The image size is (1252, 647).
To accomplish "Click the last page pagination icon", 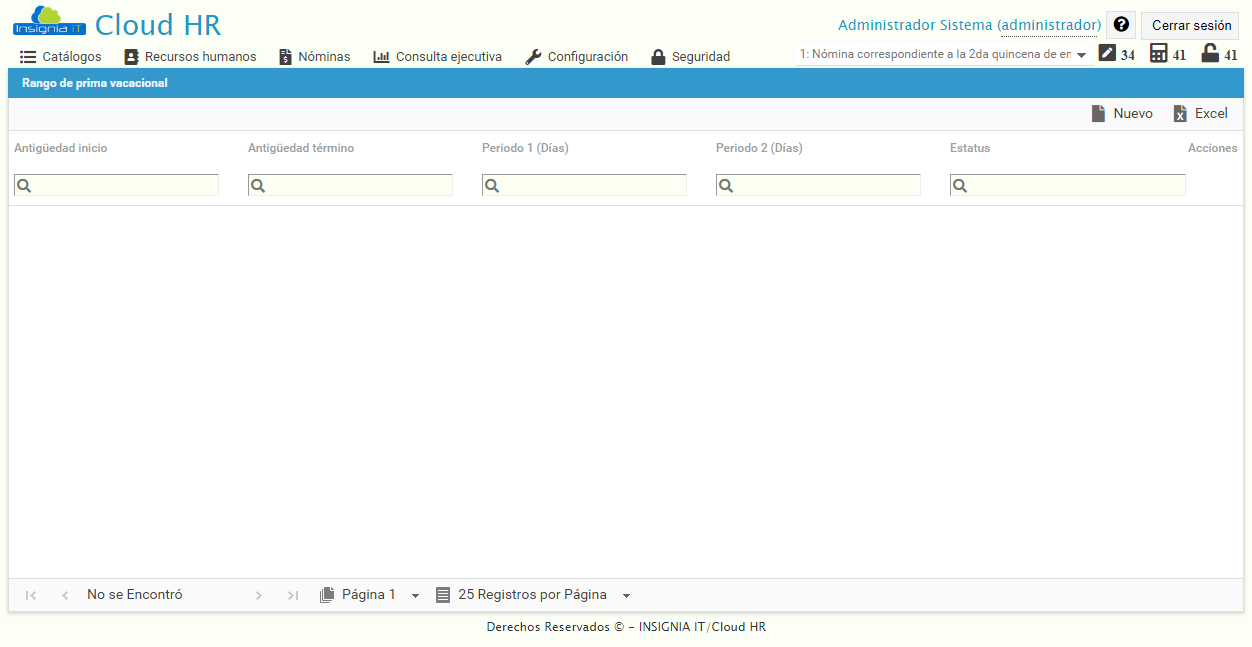I will pyautogui.click(x=292, y=594).
